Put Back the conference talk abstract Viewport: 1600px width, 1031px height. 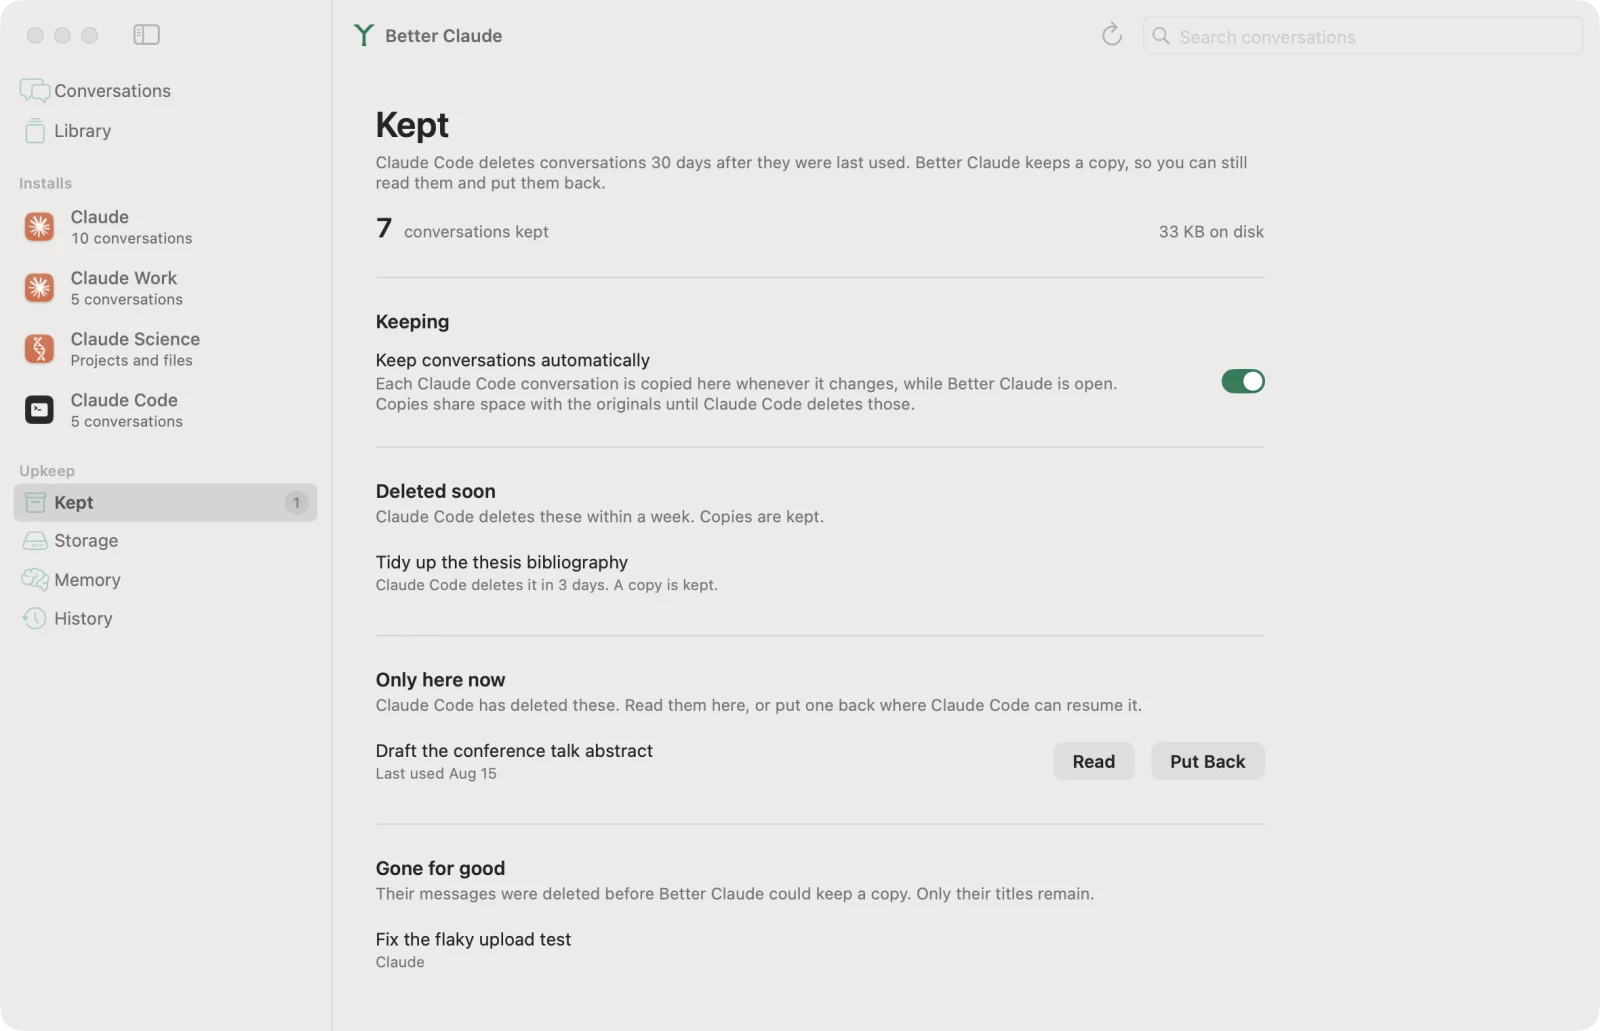click(1207, 762)
